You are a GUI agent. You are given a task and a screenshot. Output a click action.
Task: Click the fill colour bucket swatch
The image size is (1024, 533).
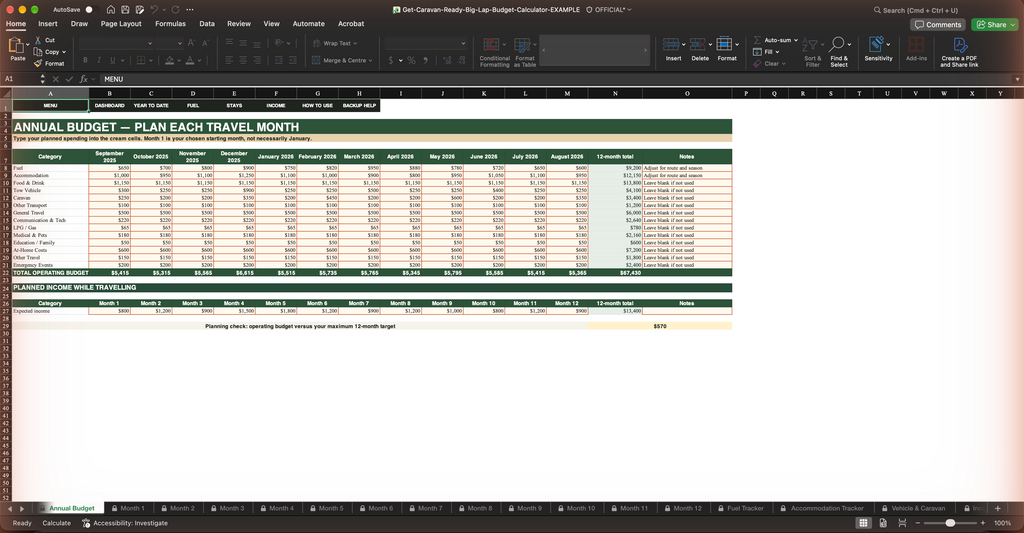[x=169, y=61]
